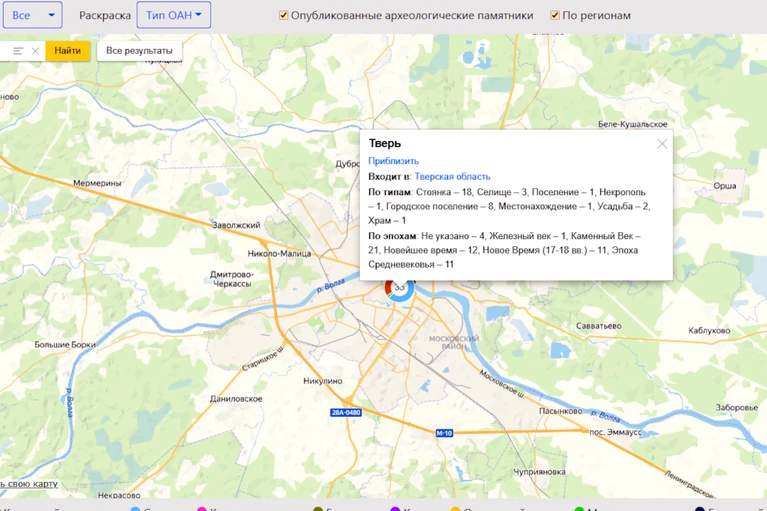Click the Приблизить link

click(x=393, y=161)
